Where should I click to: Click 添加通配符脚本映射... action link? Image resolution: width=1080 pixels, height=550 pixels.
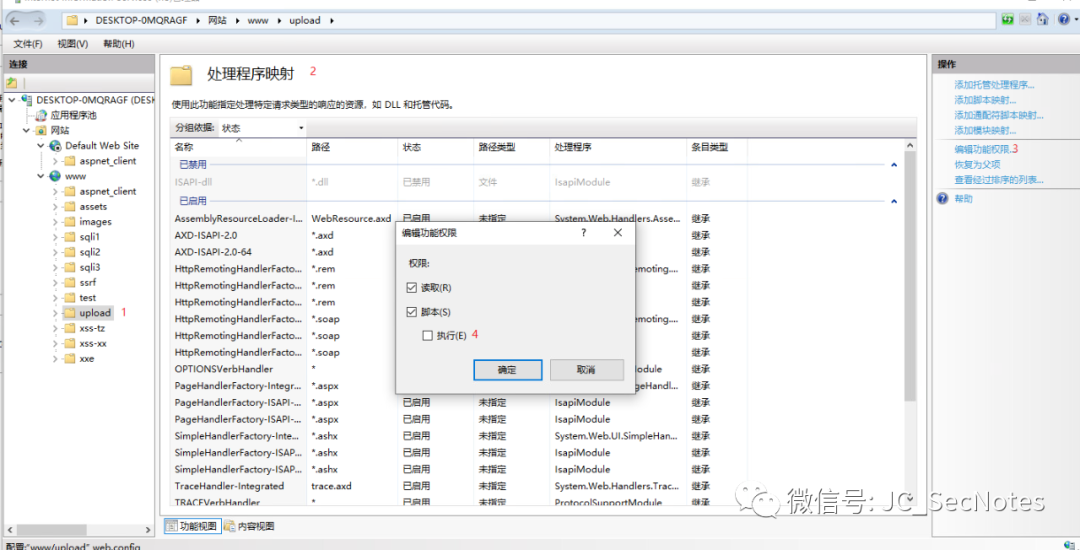coord(999,116)
